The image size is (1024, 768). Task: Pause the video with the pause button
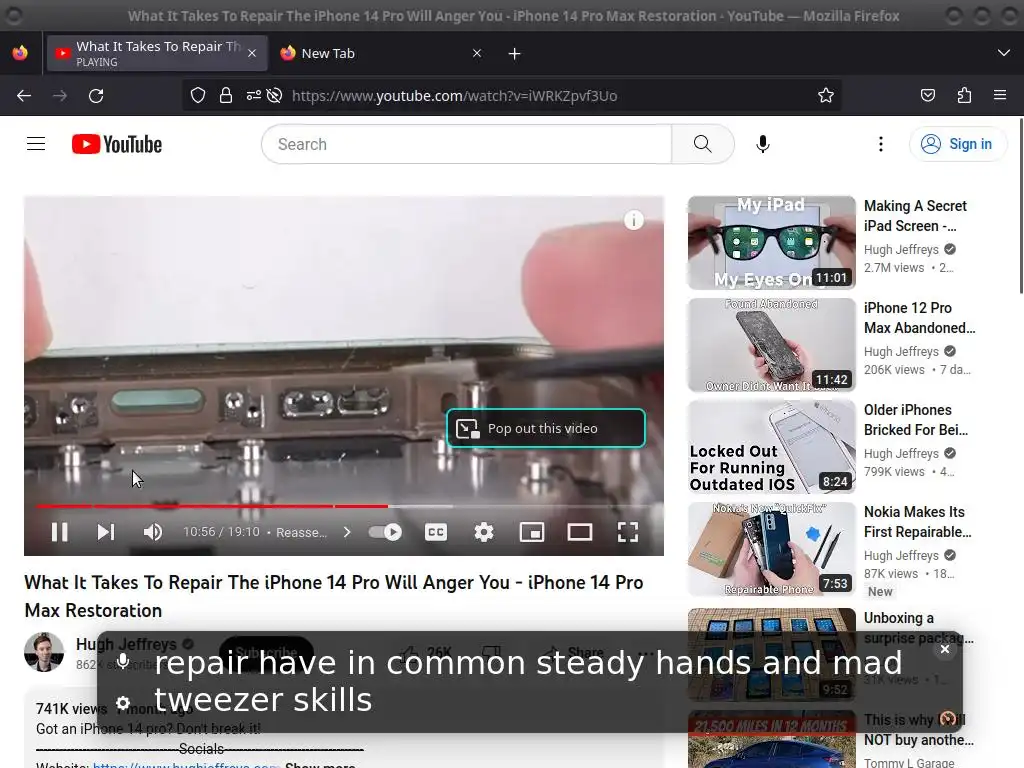pyautogui.click(x=59, y=532)
